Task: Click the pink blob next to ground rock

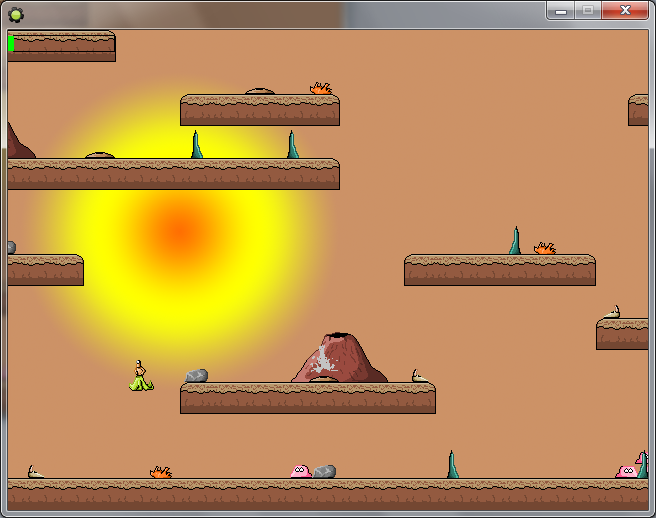Action: coord(300,470)
